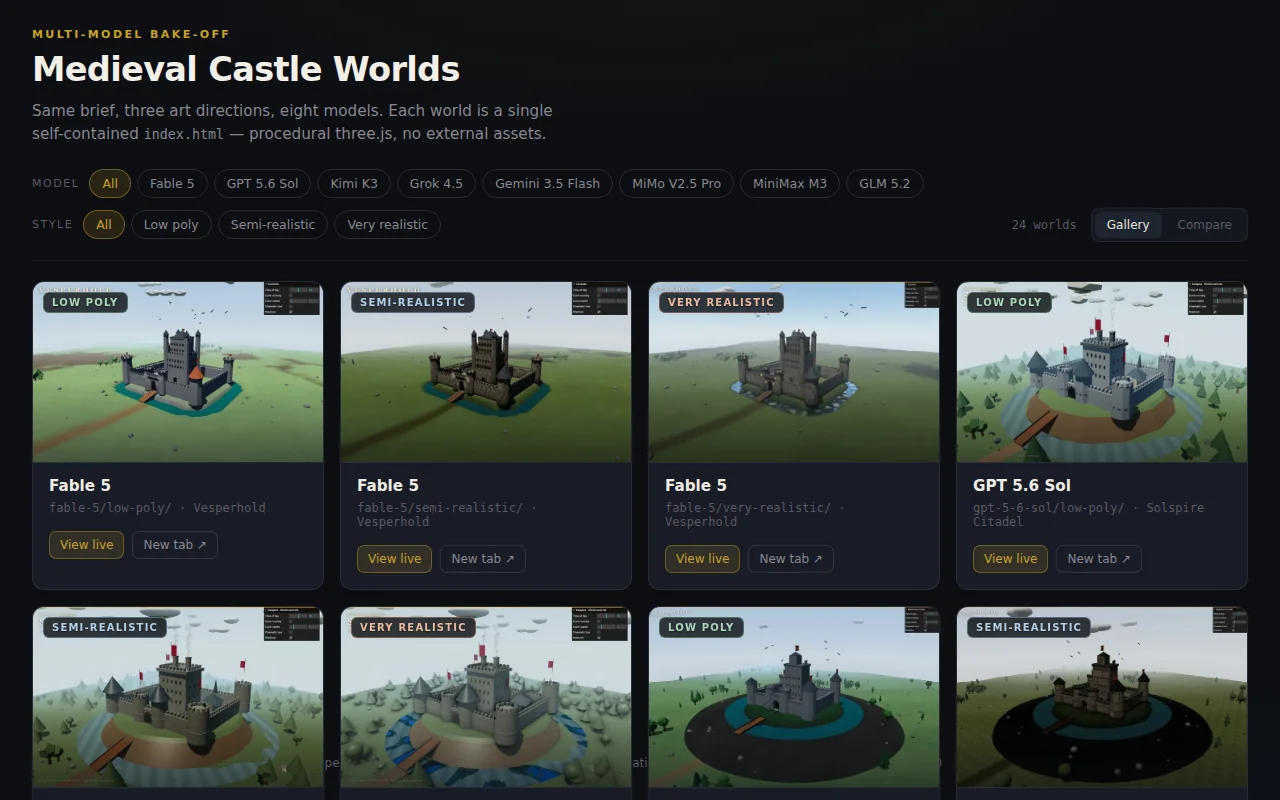This screenshot has width=1280, height=800.
Task: Open second-row very realistic castle with blue moat
Action: pyautogui.click(x=486, y=697)
